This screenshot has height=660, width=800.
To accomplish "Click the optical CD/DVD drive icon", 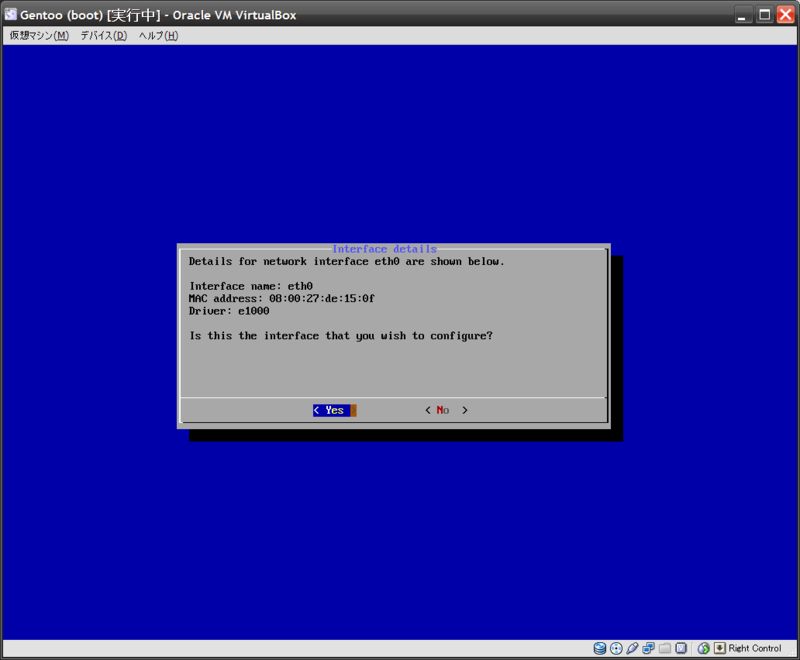I will tap(616, 648).
